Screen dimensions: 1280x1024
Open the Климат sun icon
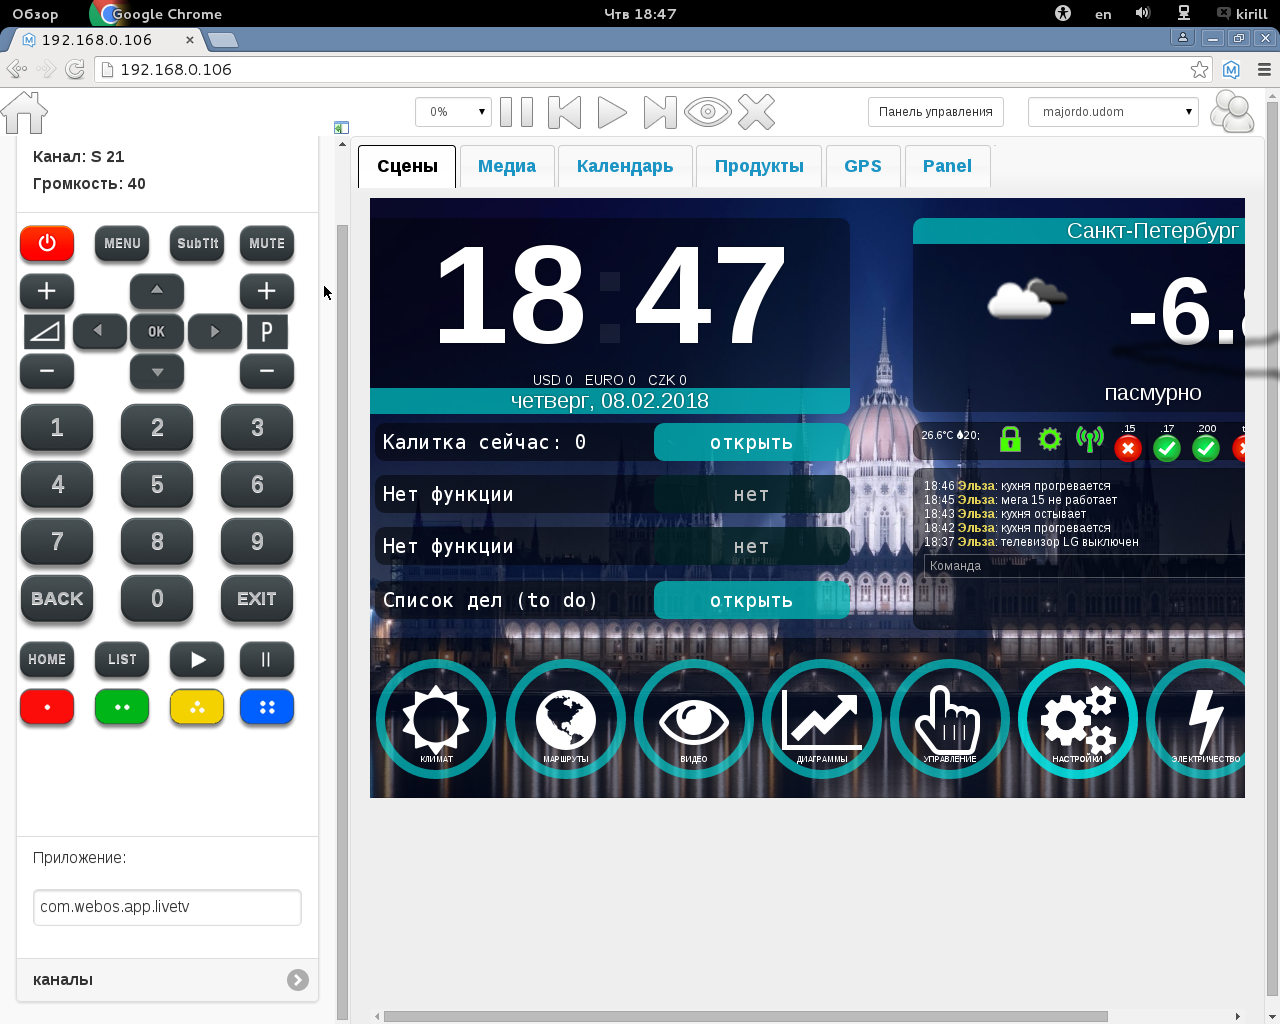(436, 720)
